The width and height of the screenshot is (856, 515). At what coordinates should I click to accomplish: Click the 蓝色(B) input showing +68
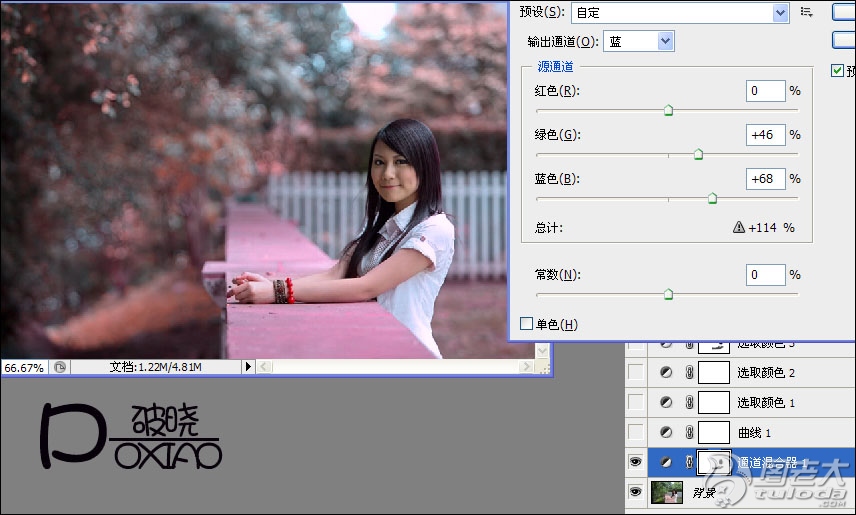pos(765,179)
